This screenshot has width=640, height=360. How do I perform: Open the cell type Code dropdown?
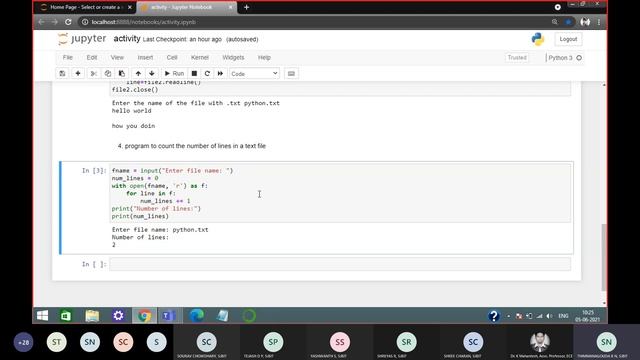(254, 73)
